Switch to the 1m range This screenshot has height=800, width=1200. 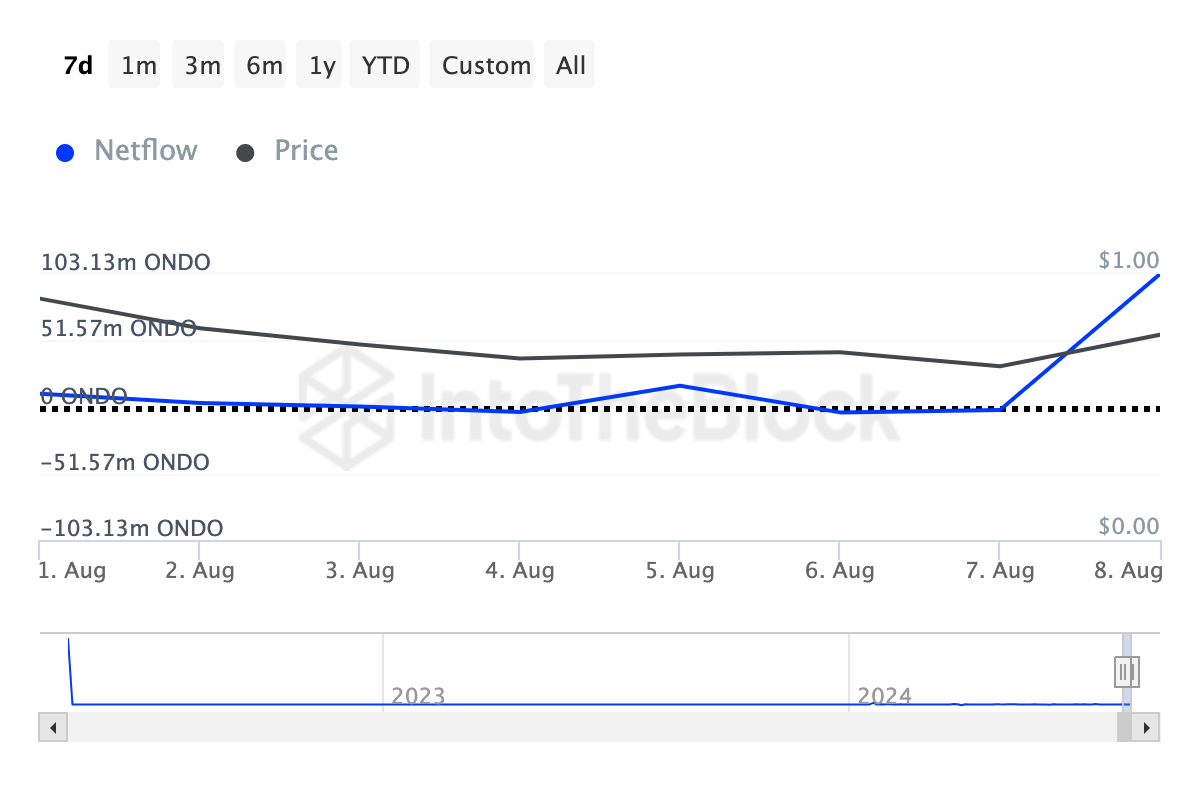point(138,66)
